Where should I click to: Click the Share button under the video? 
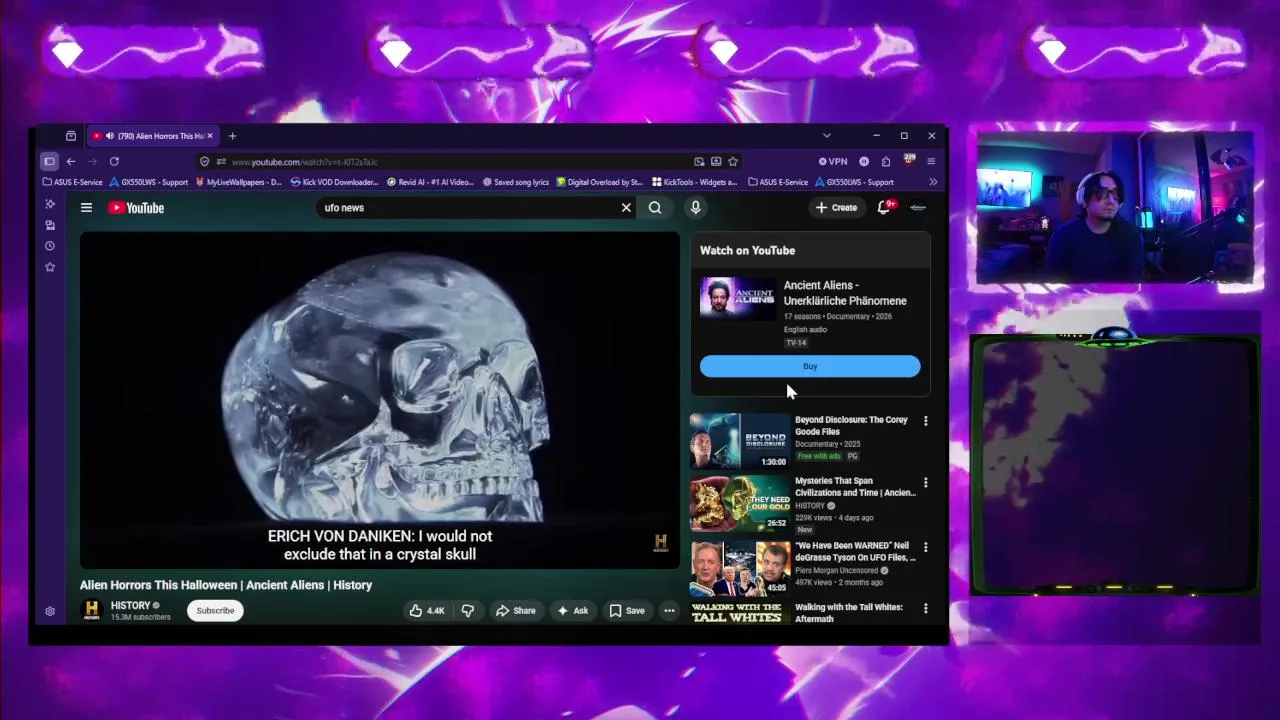(516, 610)
